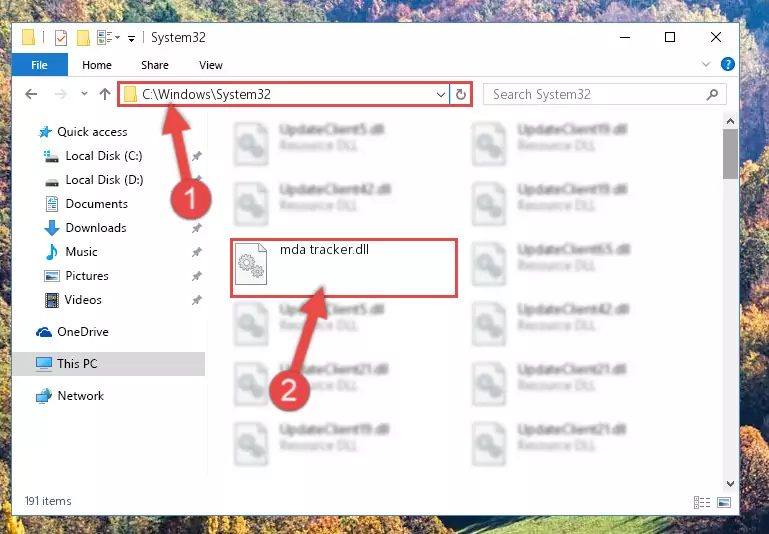The image size is (769, 534).
Task: Minimize the System32 window
Action: [x=625, y=37]
